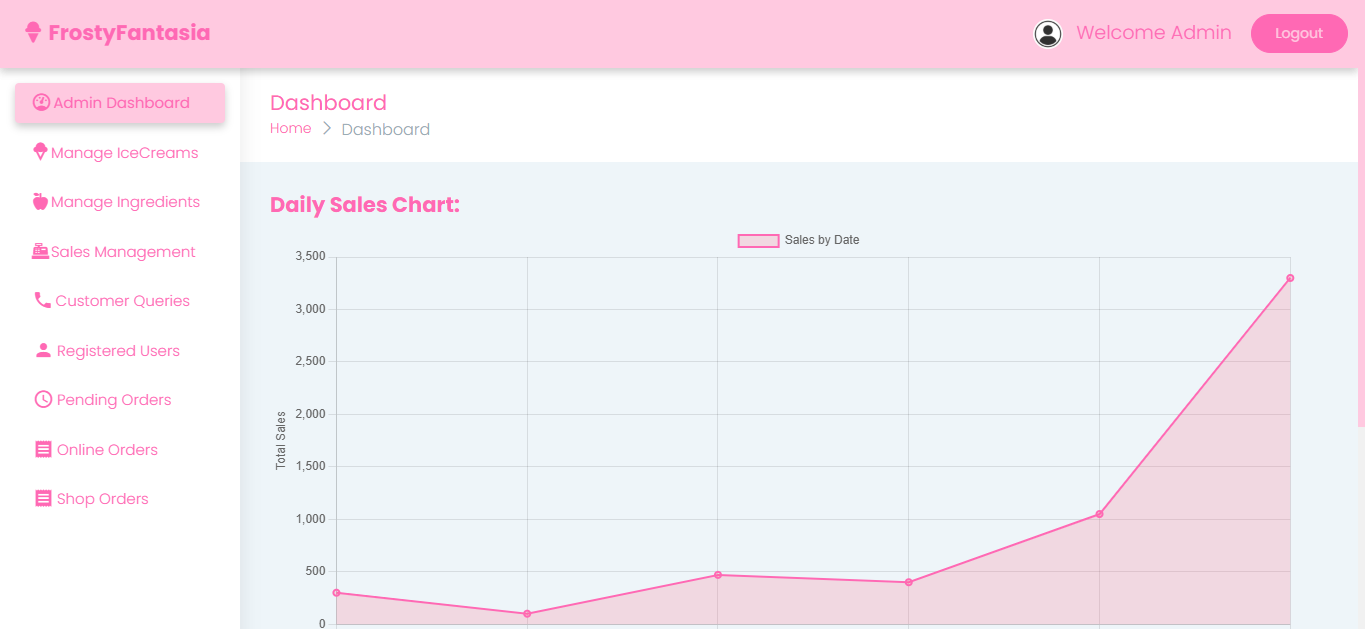Open the Sales Management menu item
The height and width of the screenshot is (629, 1365).
[x=123, y=252]
